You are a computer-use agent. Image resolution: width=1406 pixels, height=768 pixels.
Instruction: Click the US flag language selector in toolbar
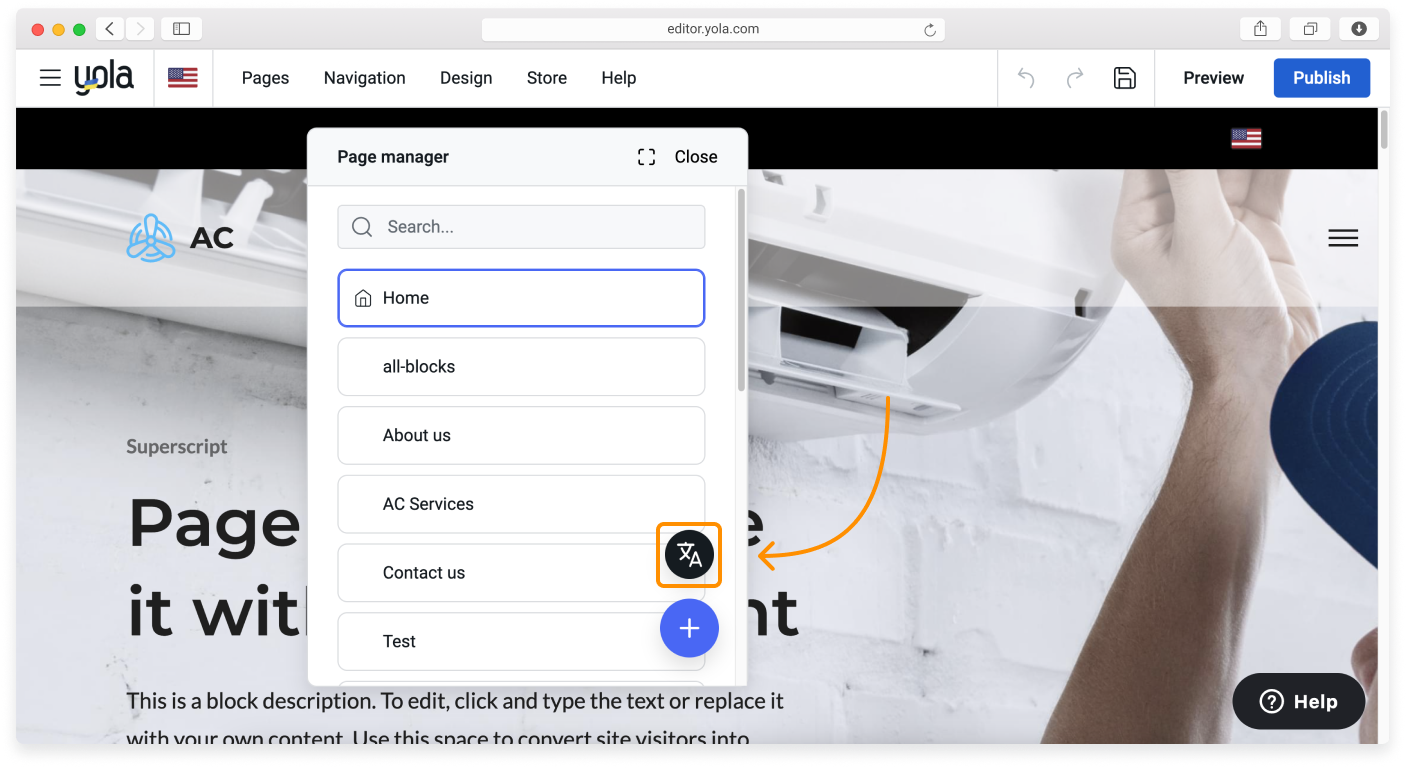click(182, 78)
